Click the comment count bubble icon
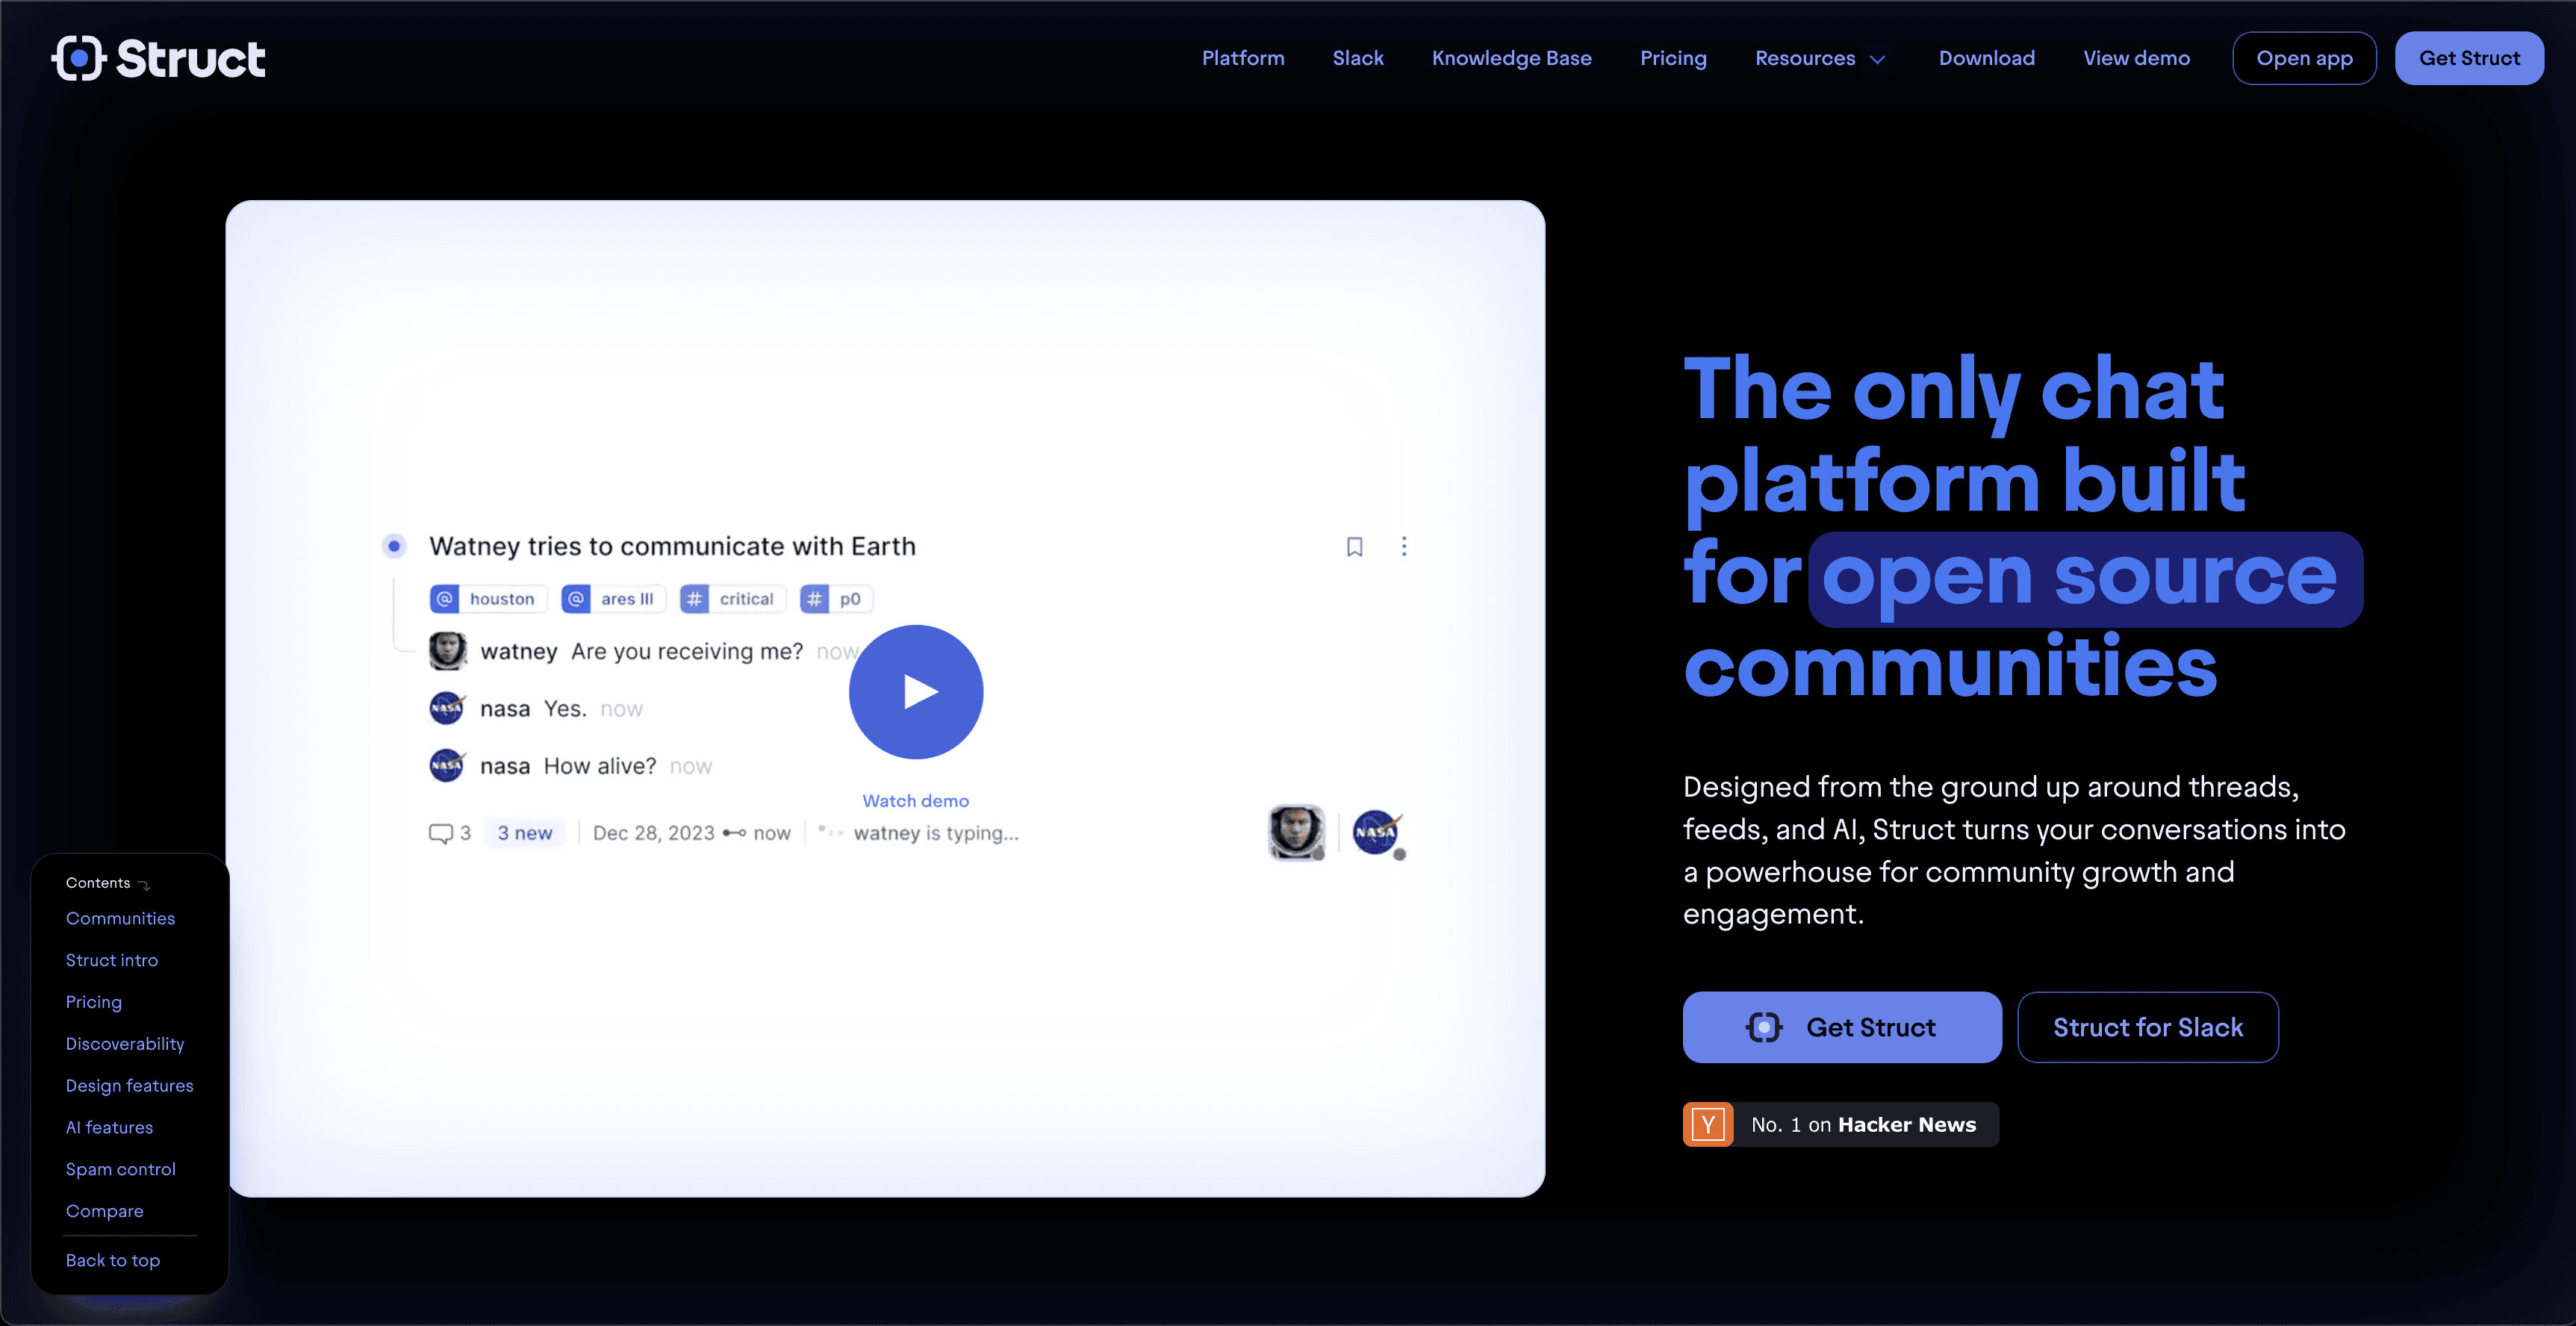This screenshot has height=1326, width=2576. pos(440,833)
